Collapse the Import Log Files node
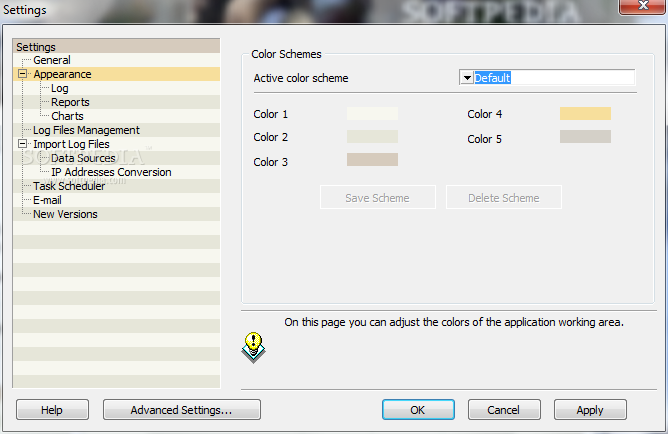Viewport: 668px width, 434px height. 23,144
